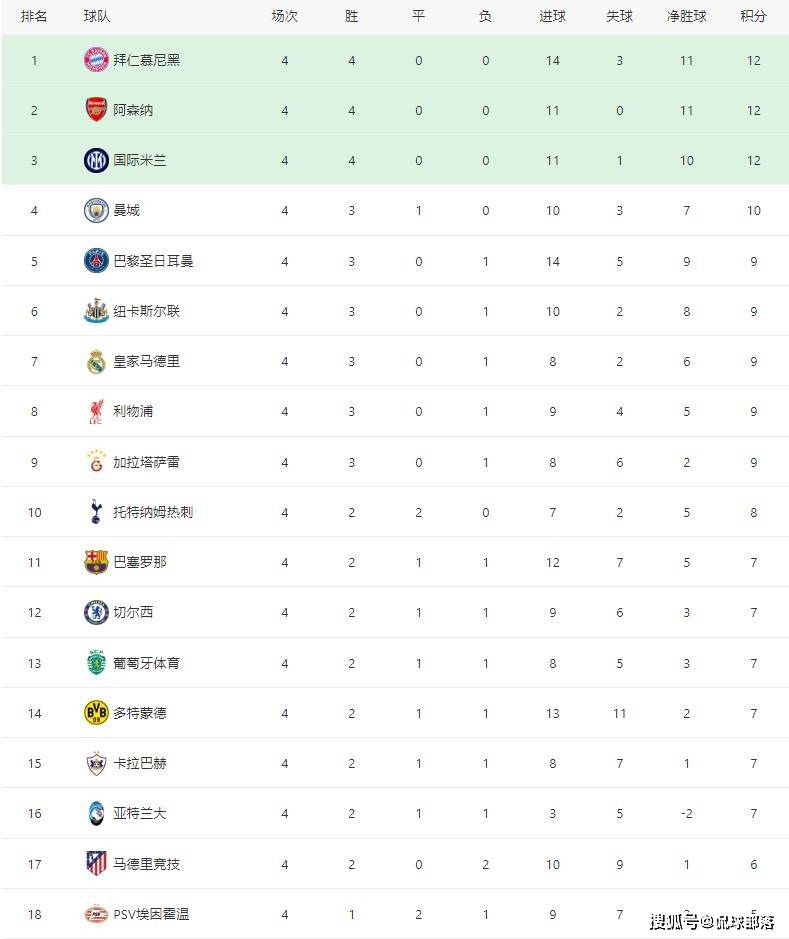Click the 进球 column header
The height and width of the screenshot is (939, 789).
click(552, 17)
